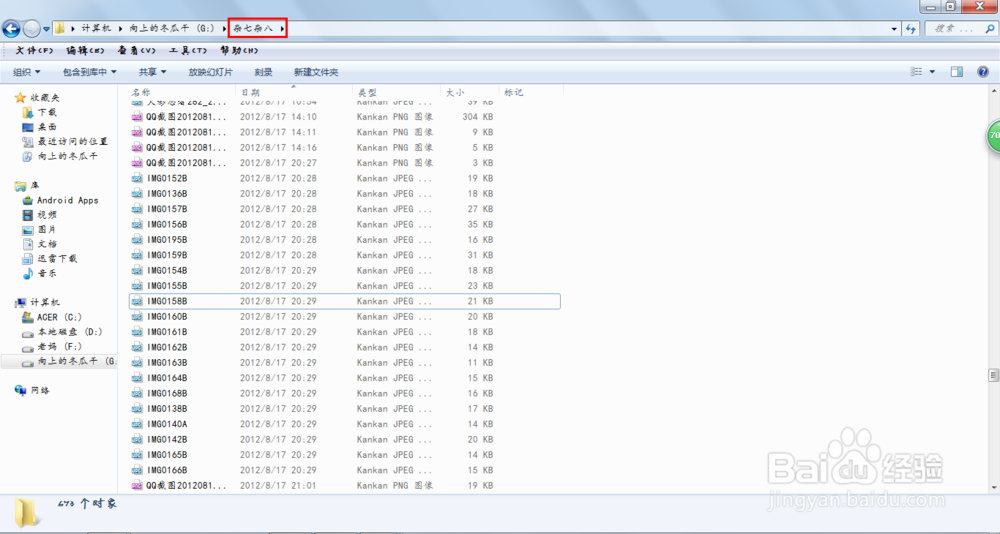Open the address bar history dropdown
Screen dimensions: 1000x534
(894, 29)
